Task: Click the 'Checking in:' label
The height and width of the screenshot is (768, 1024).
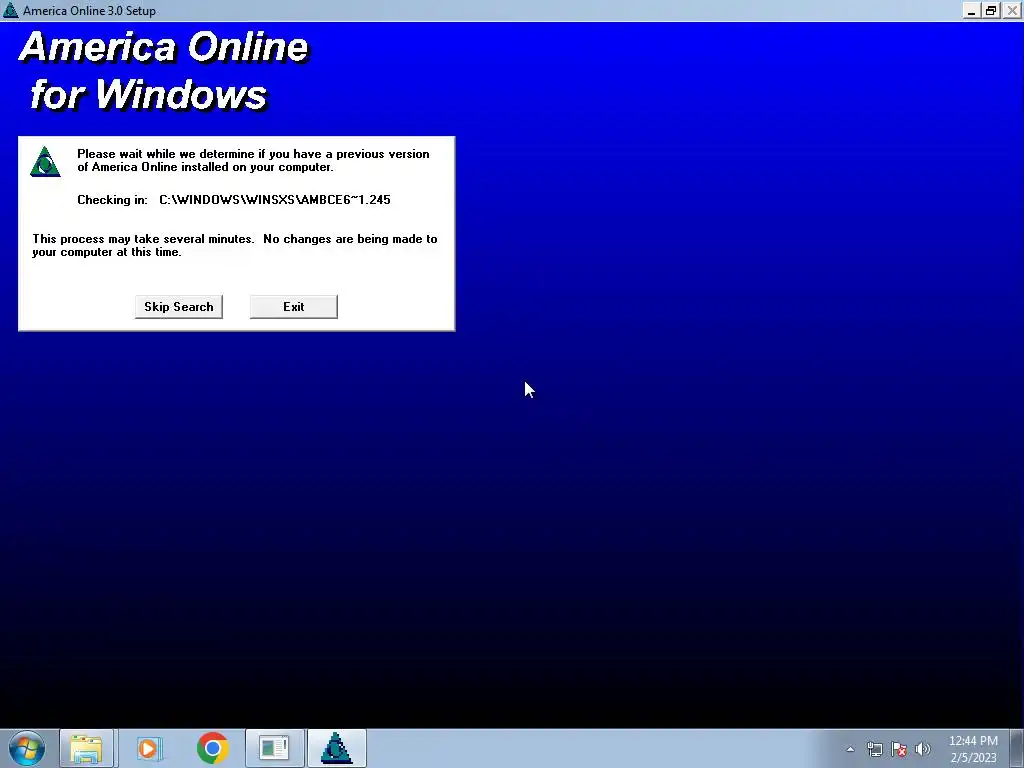Action: tap(112, 200)
